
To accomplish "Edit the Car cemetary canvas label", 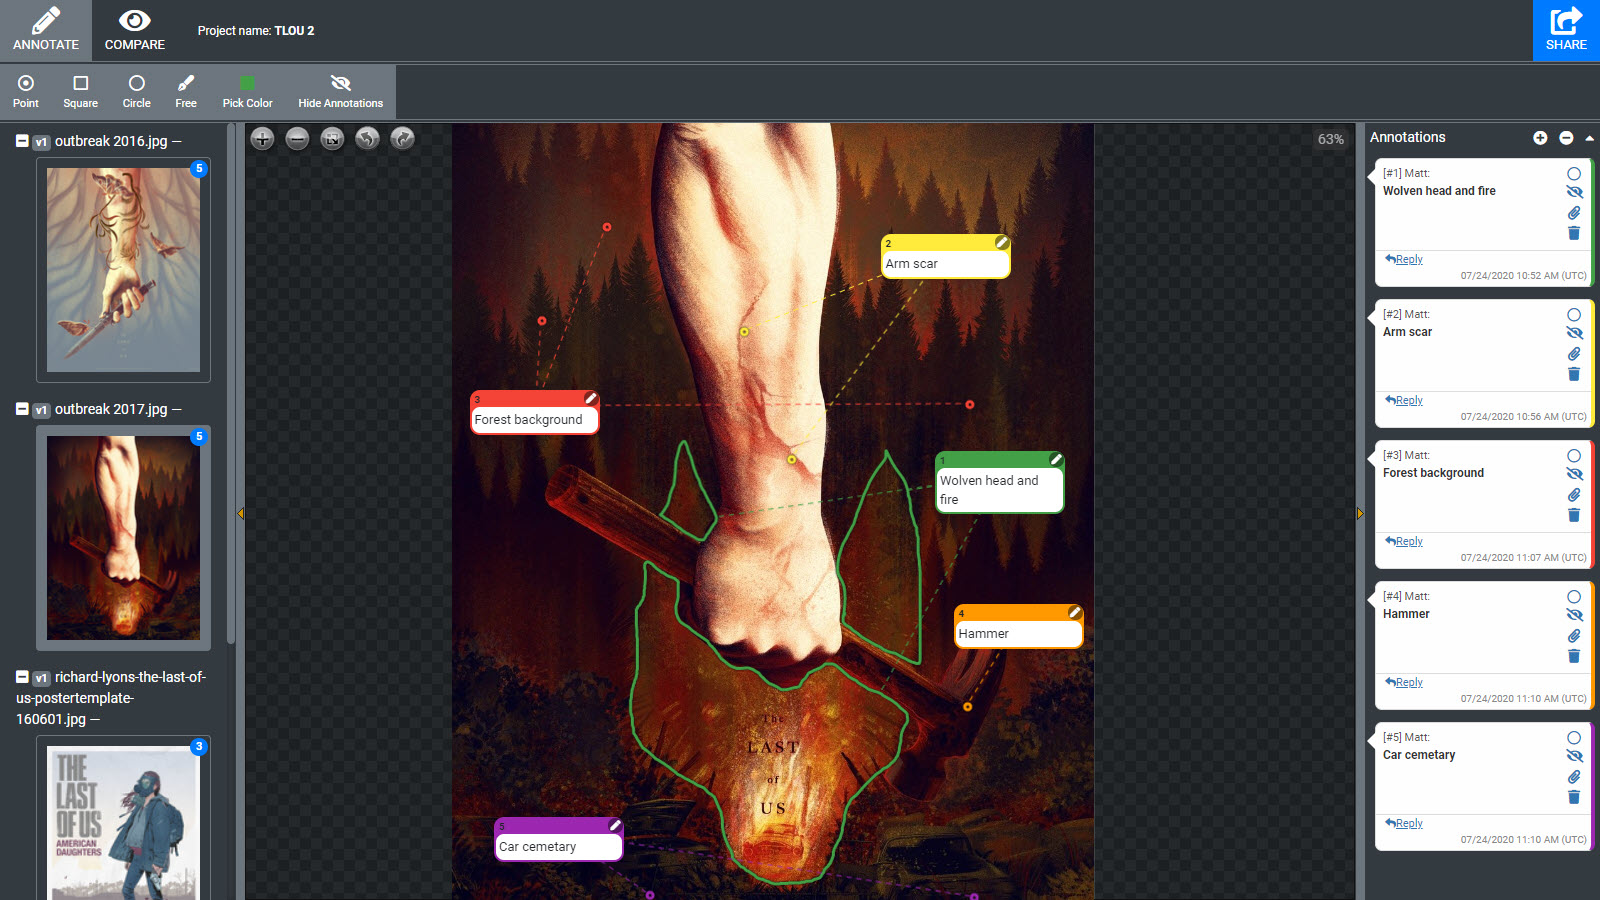I will tap(615, 826).
